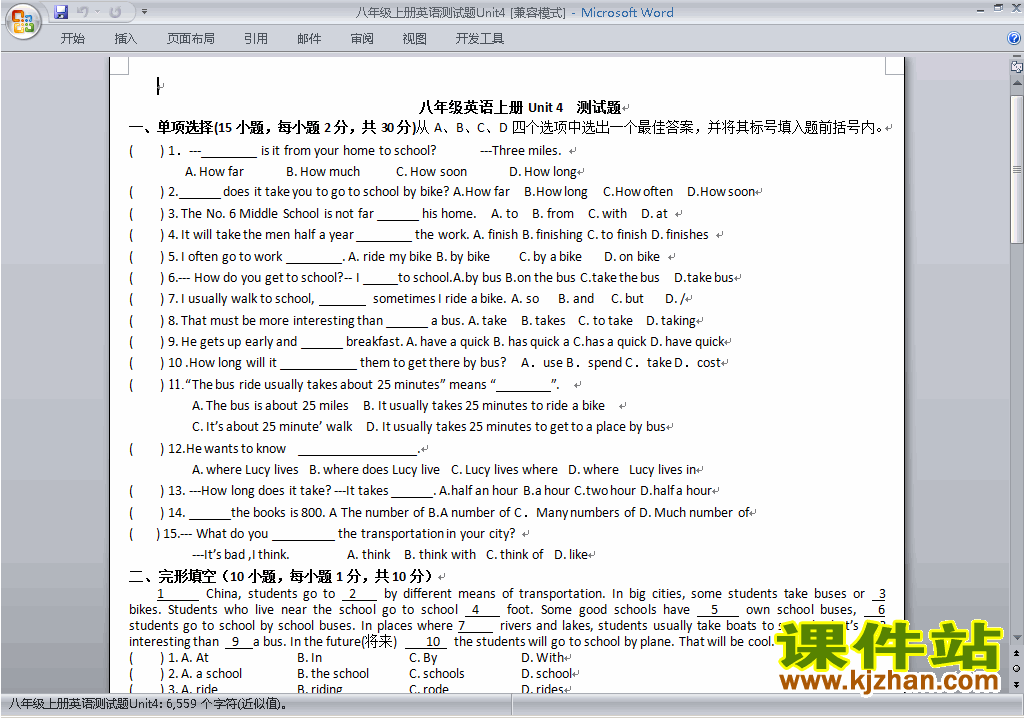This screenshot has width=1024, height=718.
Task: Undo the last action
Action: click(x=82, y=12)
